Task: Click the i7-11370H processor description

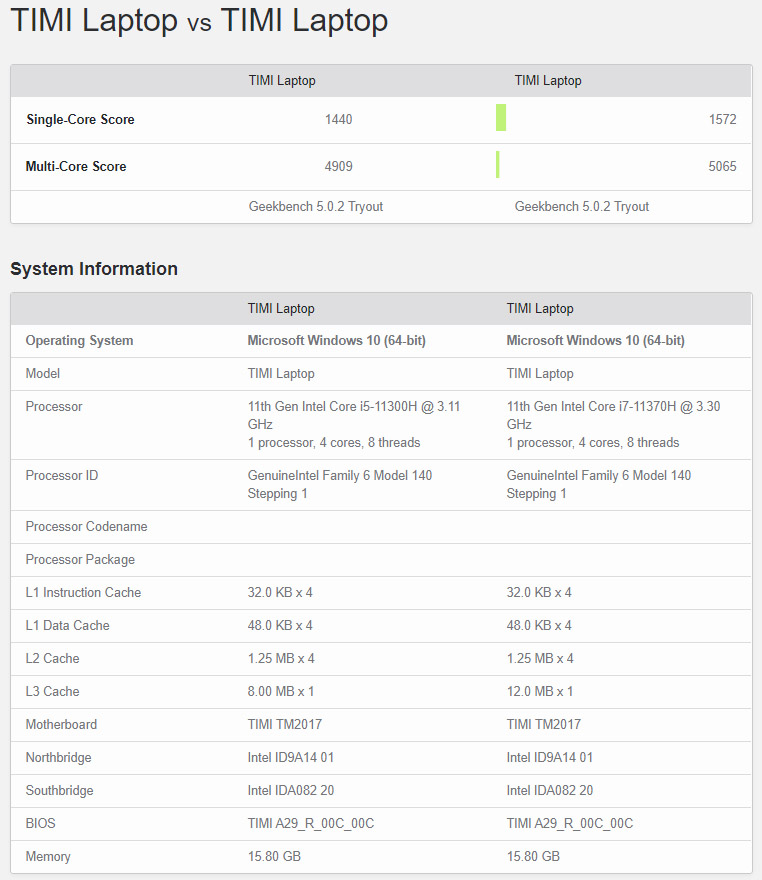Action: point(613,424)
